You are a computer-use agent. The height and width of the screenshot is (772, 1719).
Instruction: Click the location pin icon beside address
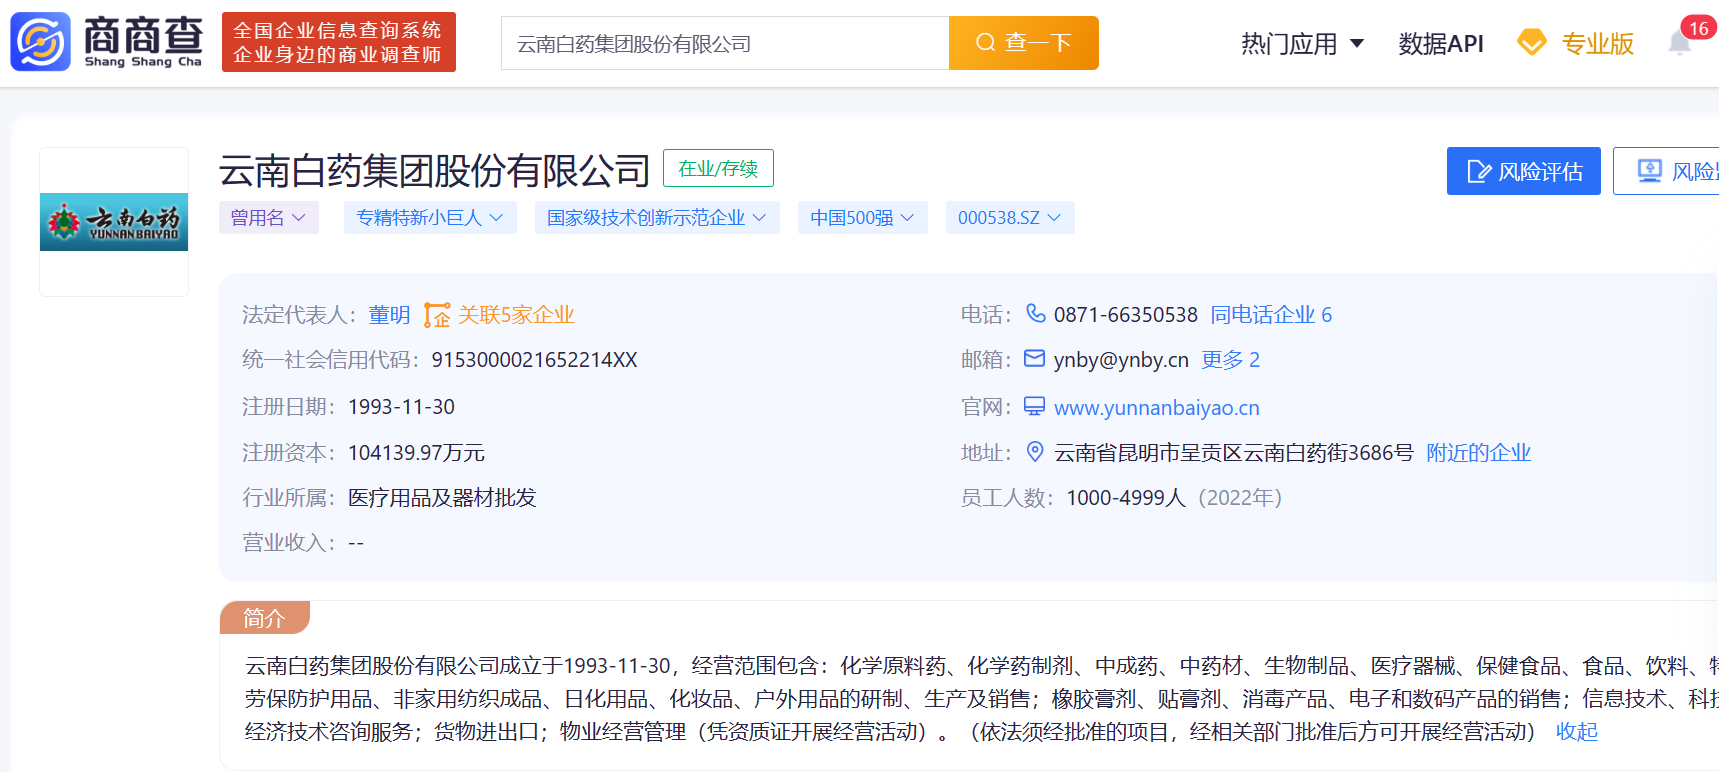click(x=1036, y=452)
